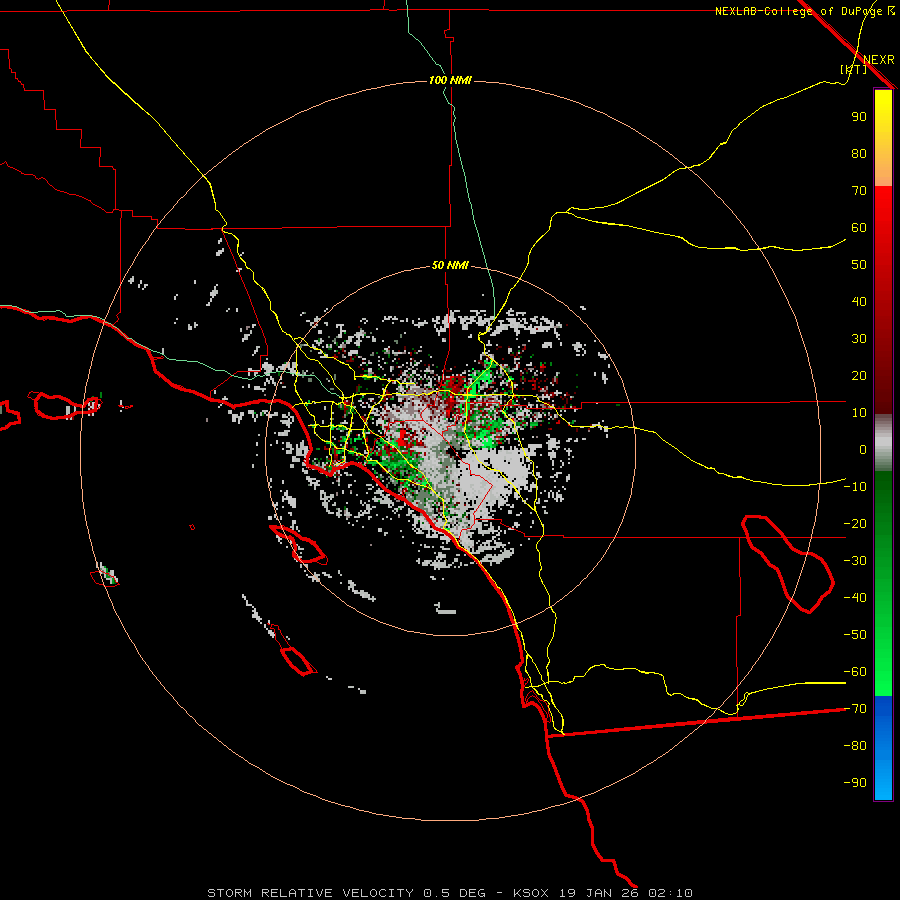Click the "20" value on velocity scale

859,375
